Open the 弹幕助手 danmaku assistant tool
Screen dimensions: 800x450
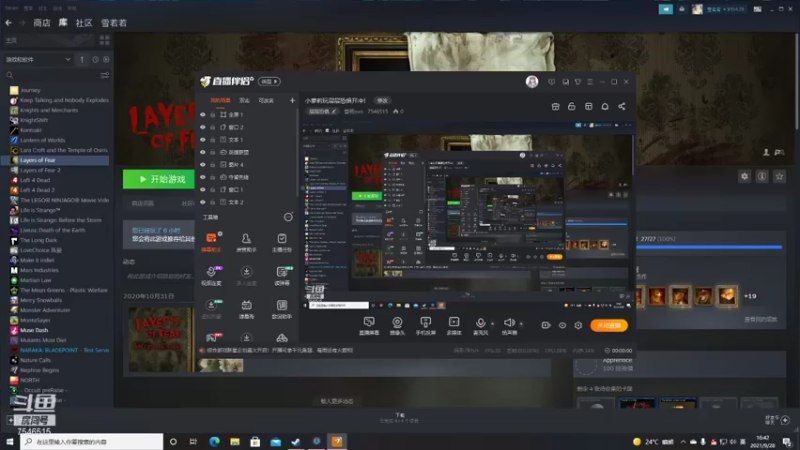click(x=211, y=242)
